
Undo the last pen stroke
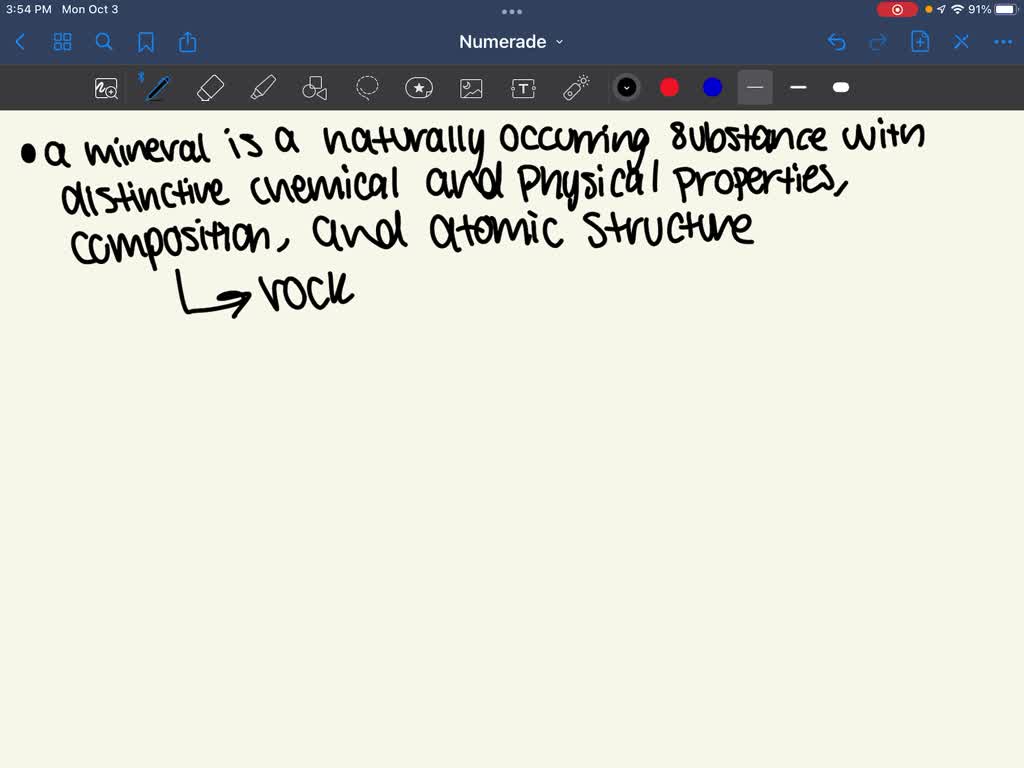point(837,42)
